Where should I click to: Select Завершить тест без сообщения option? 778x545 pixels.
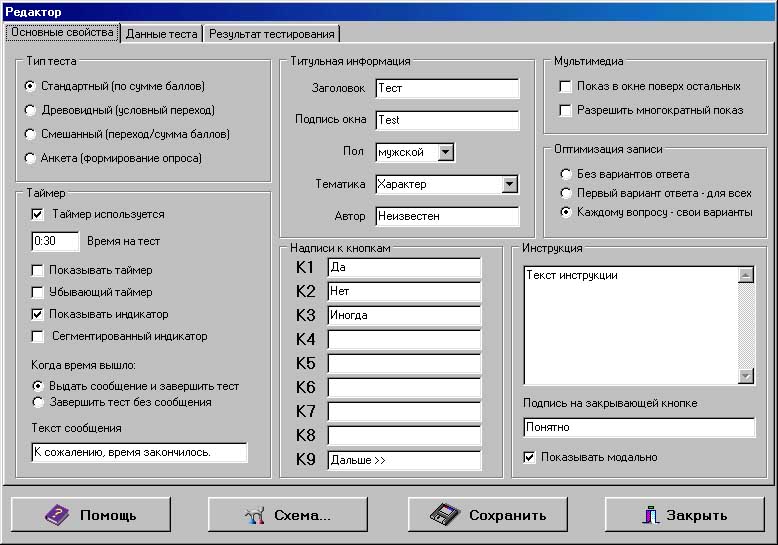[x=38, y=402]
